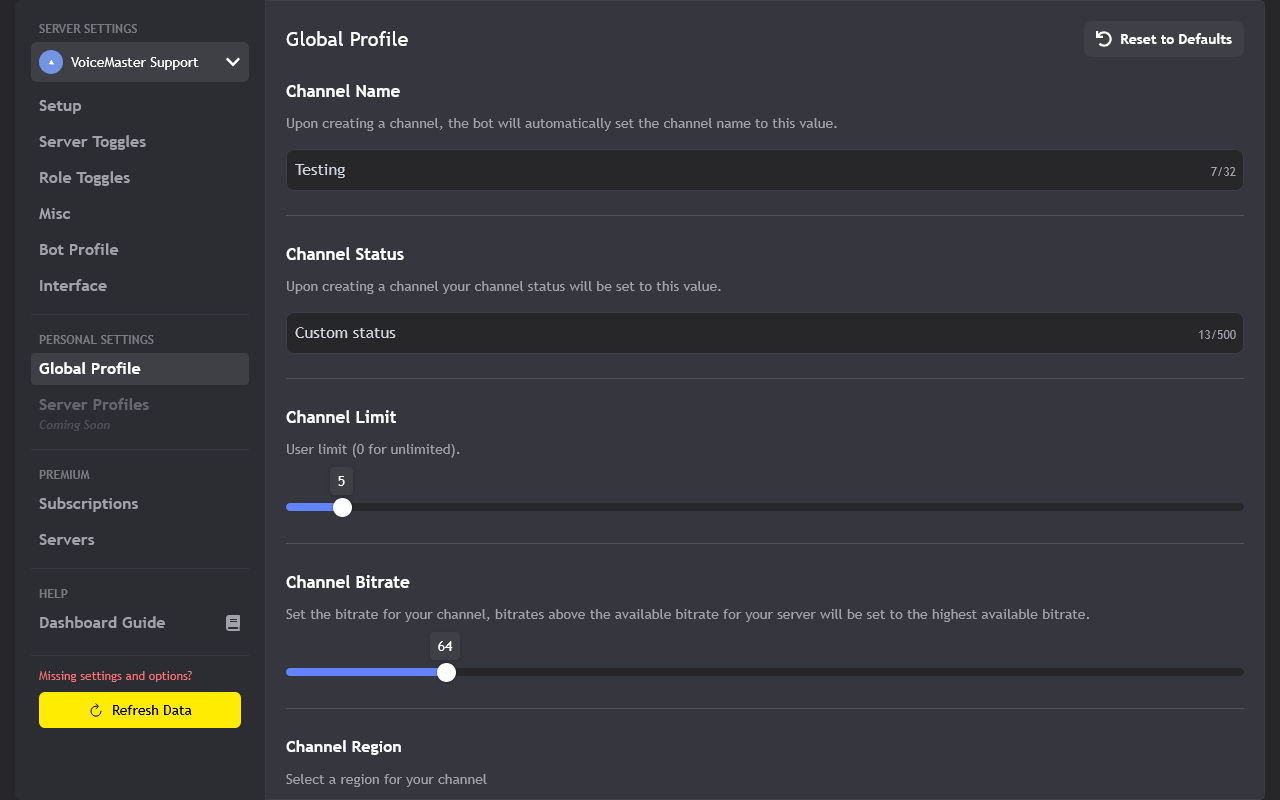Click the undo arrow on Reset to Defaults
1280x800 pixels.
click(1102, 39)
